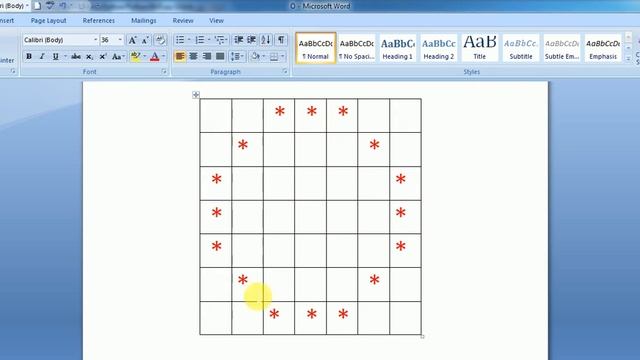Apply center alignment

pos(193,56)
